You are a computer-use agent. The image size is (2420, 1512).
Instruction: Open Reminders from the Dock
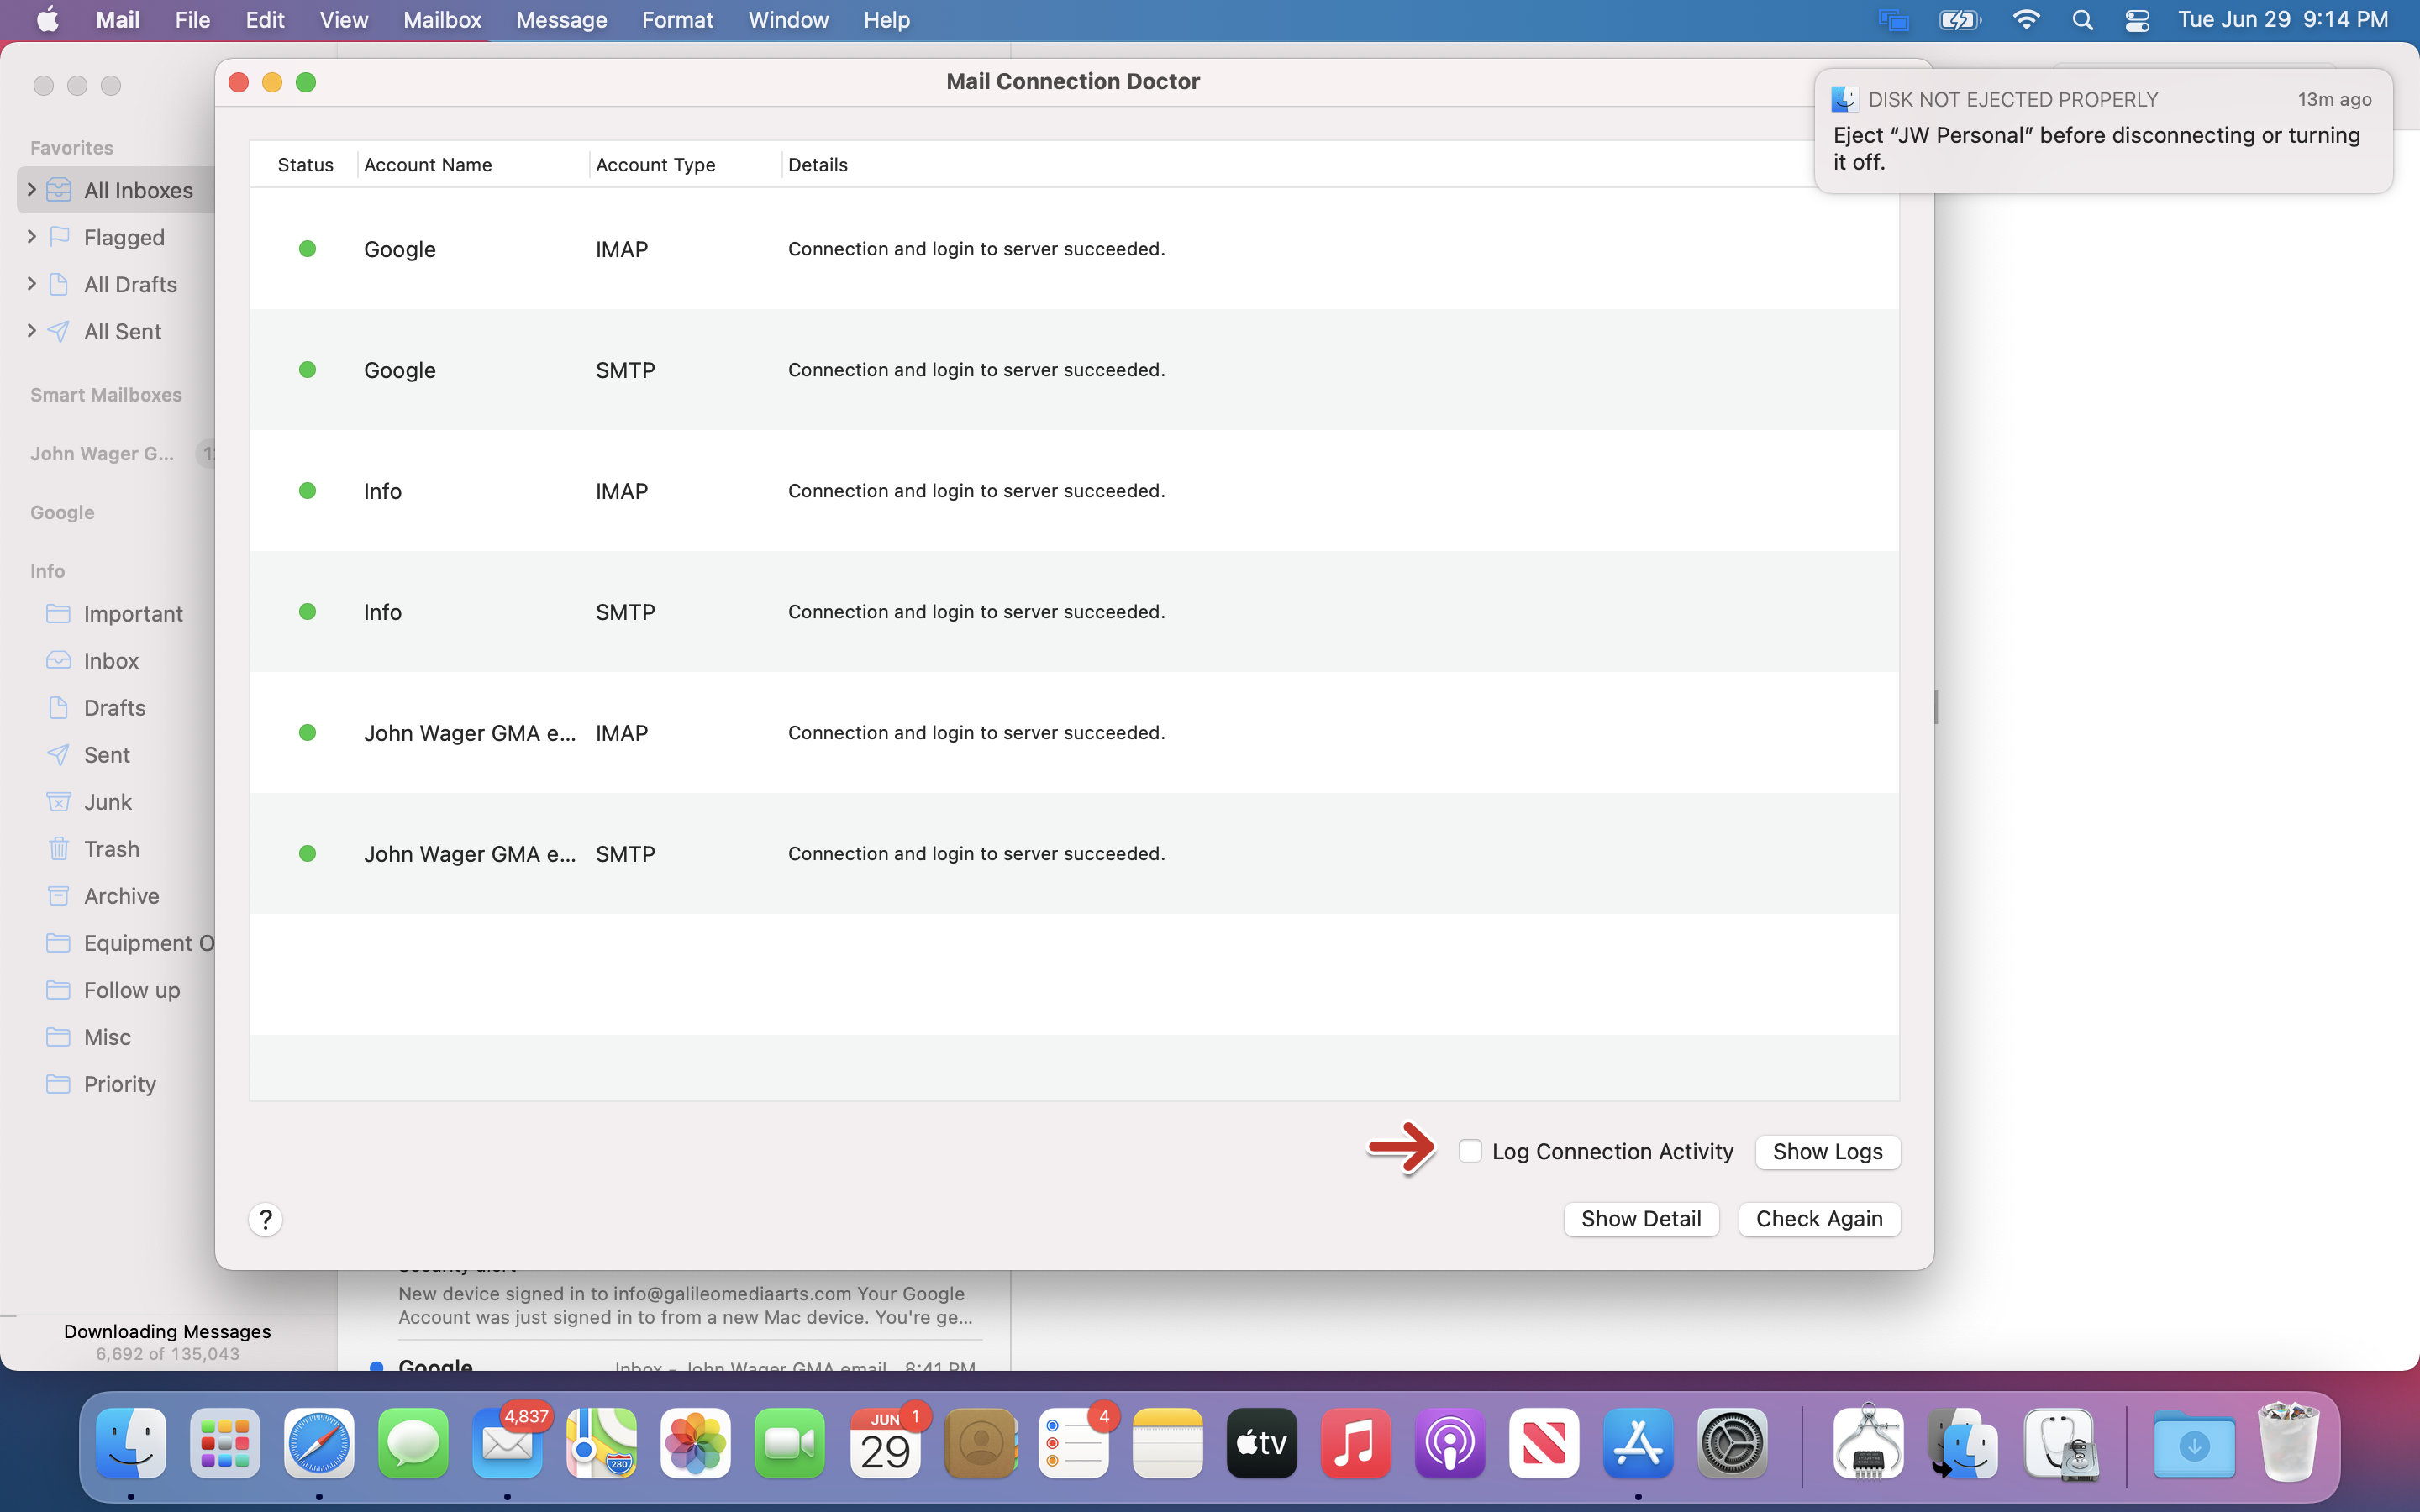click(x=1073, y=1443)
